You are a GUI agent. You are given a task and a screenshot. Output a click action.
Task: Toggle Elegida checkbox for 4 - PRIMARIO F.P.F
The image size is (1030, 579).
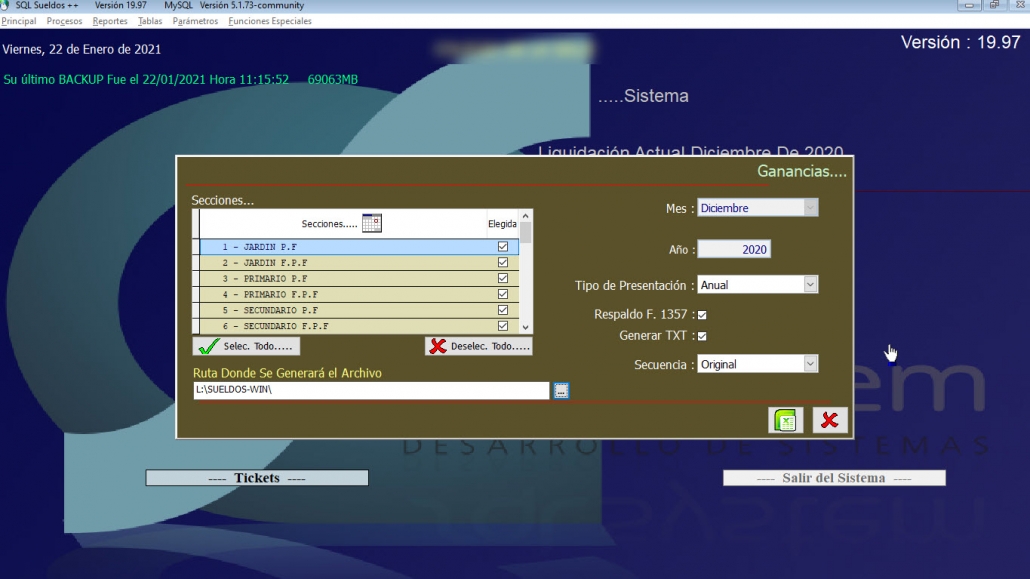[x=503, y=294]
